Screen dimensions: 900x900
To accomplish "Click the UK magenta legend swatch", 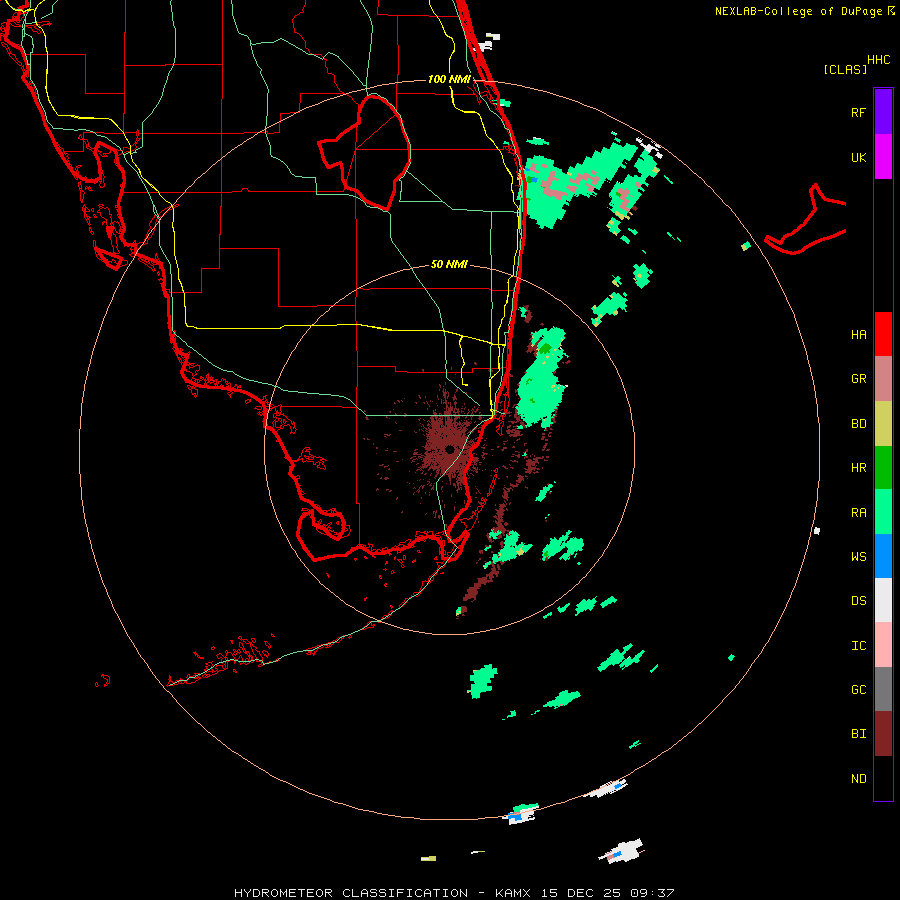I will coord(883,157).
